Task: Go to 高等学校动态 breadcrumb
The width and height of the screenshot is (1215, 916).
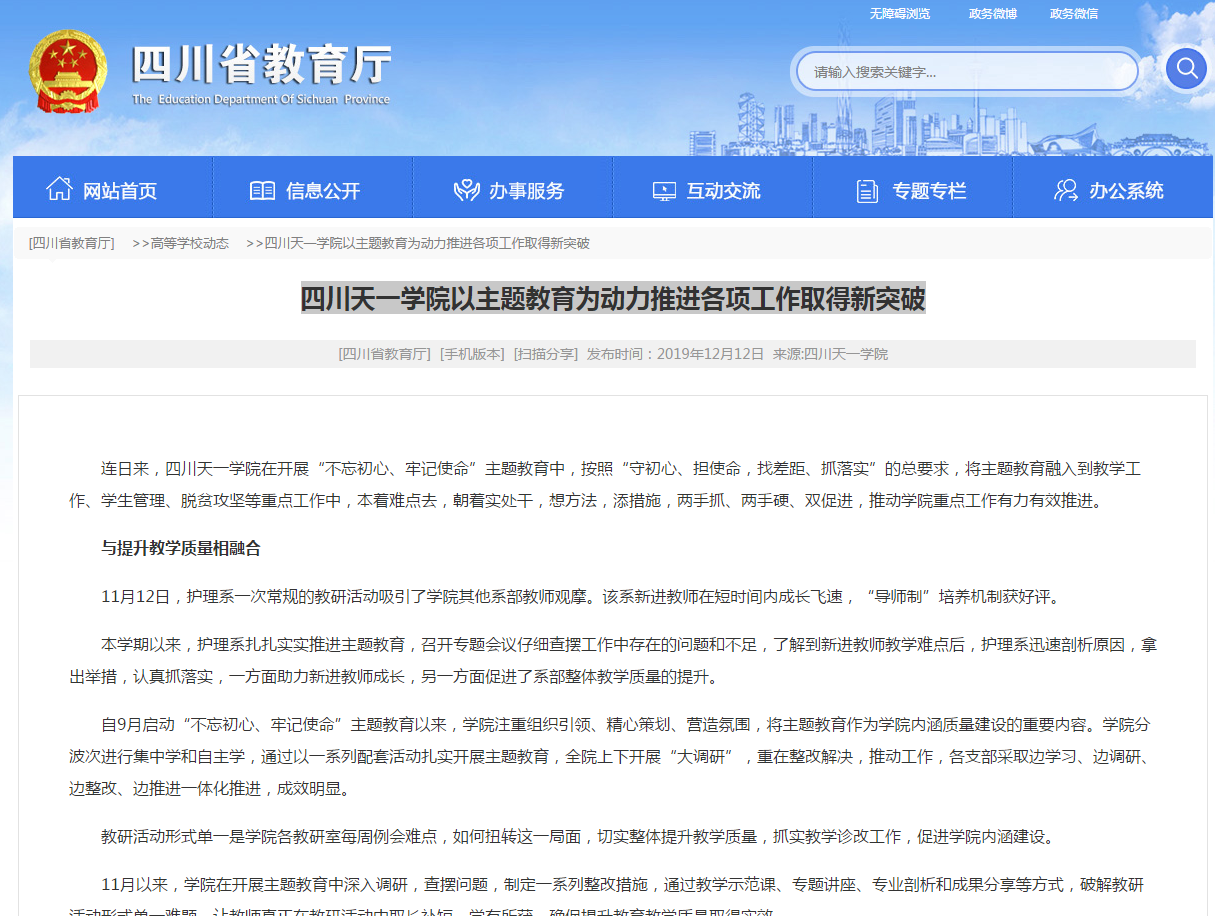Action: coord(188,243)
